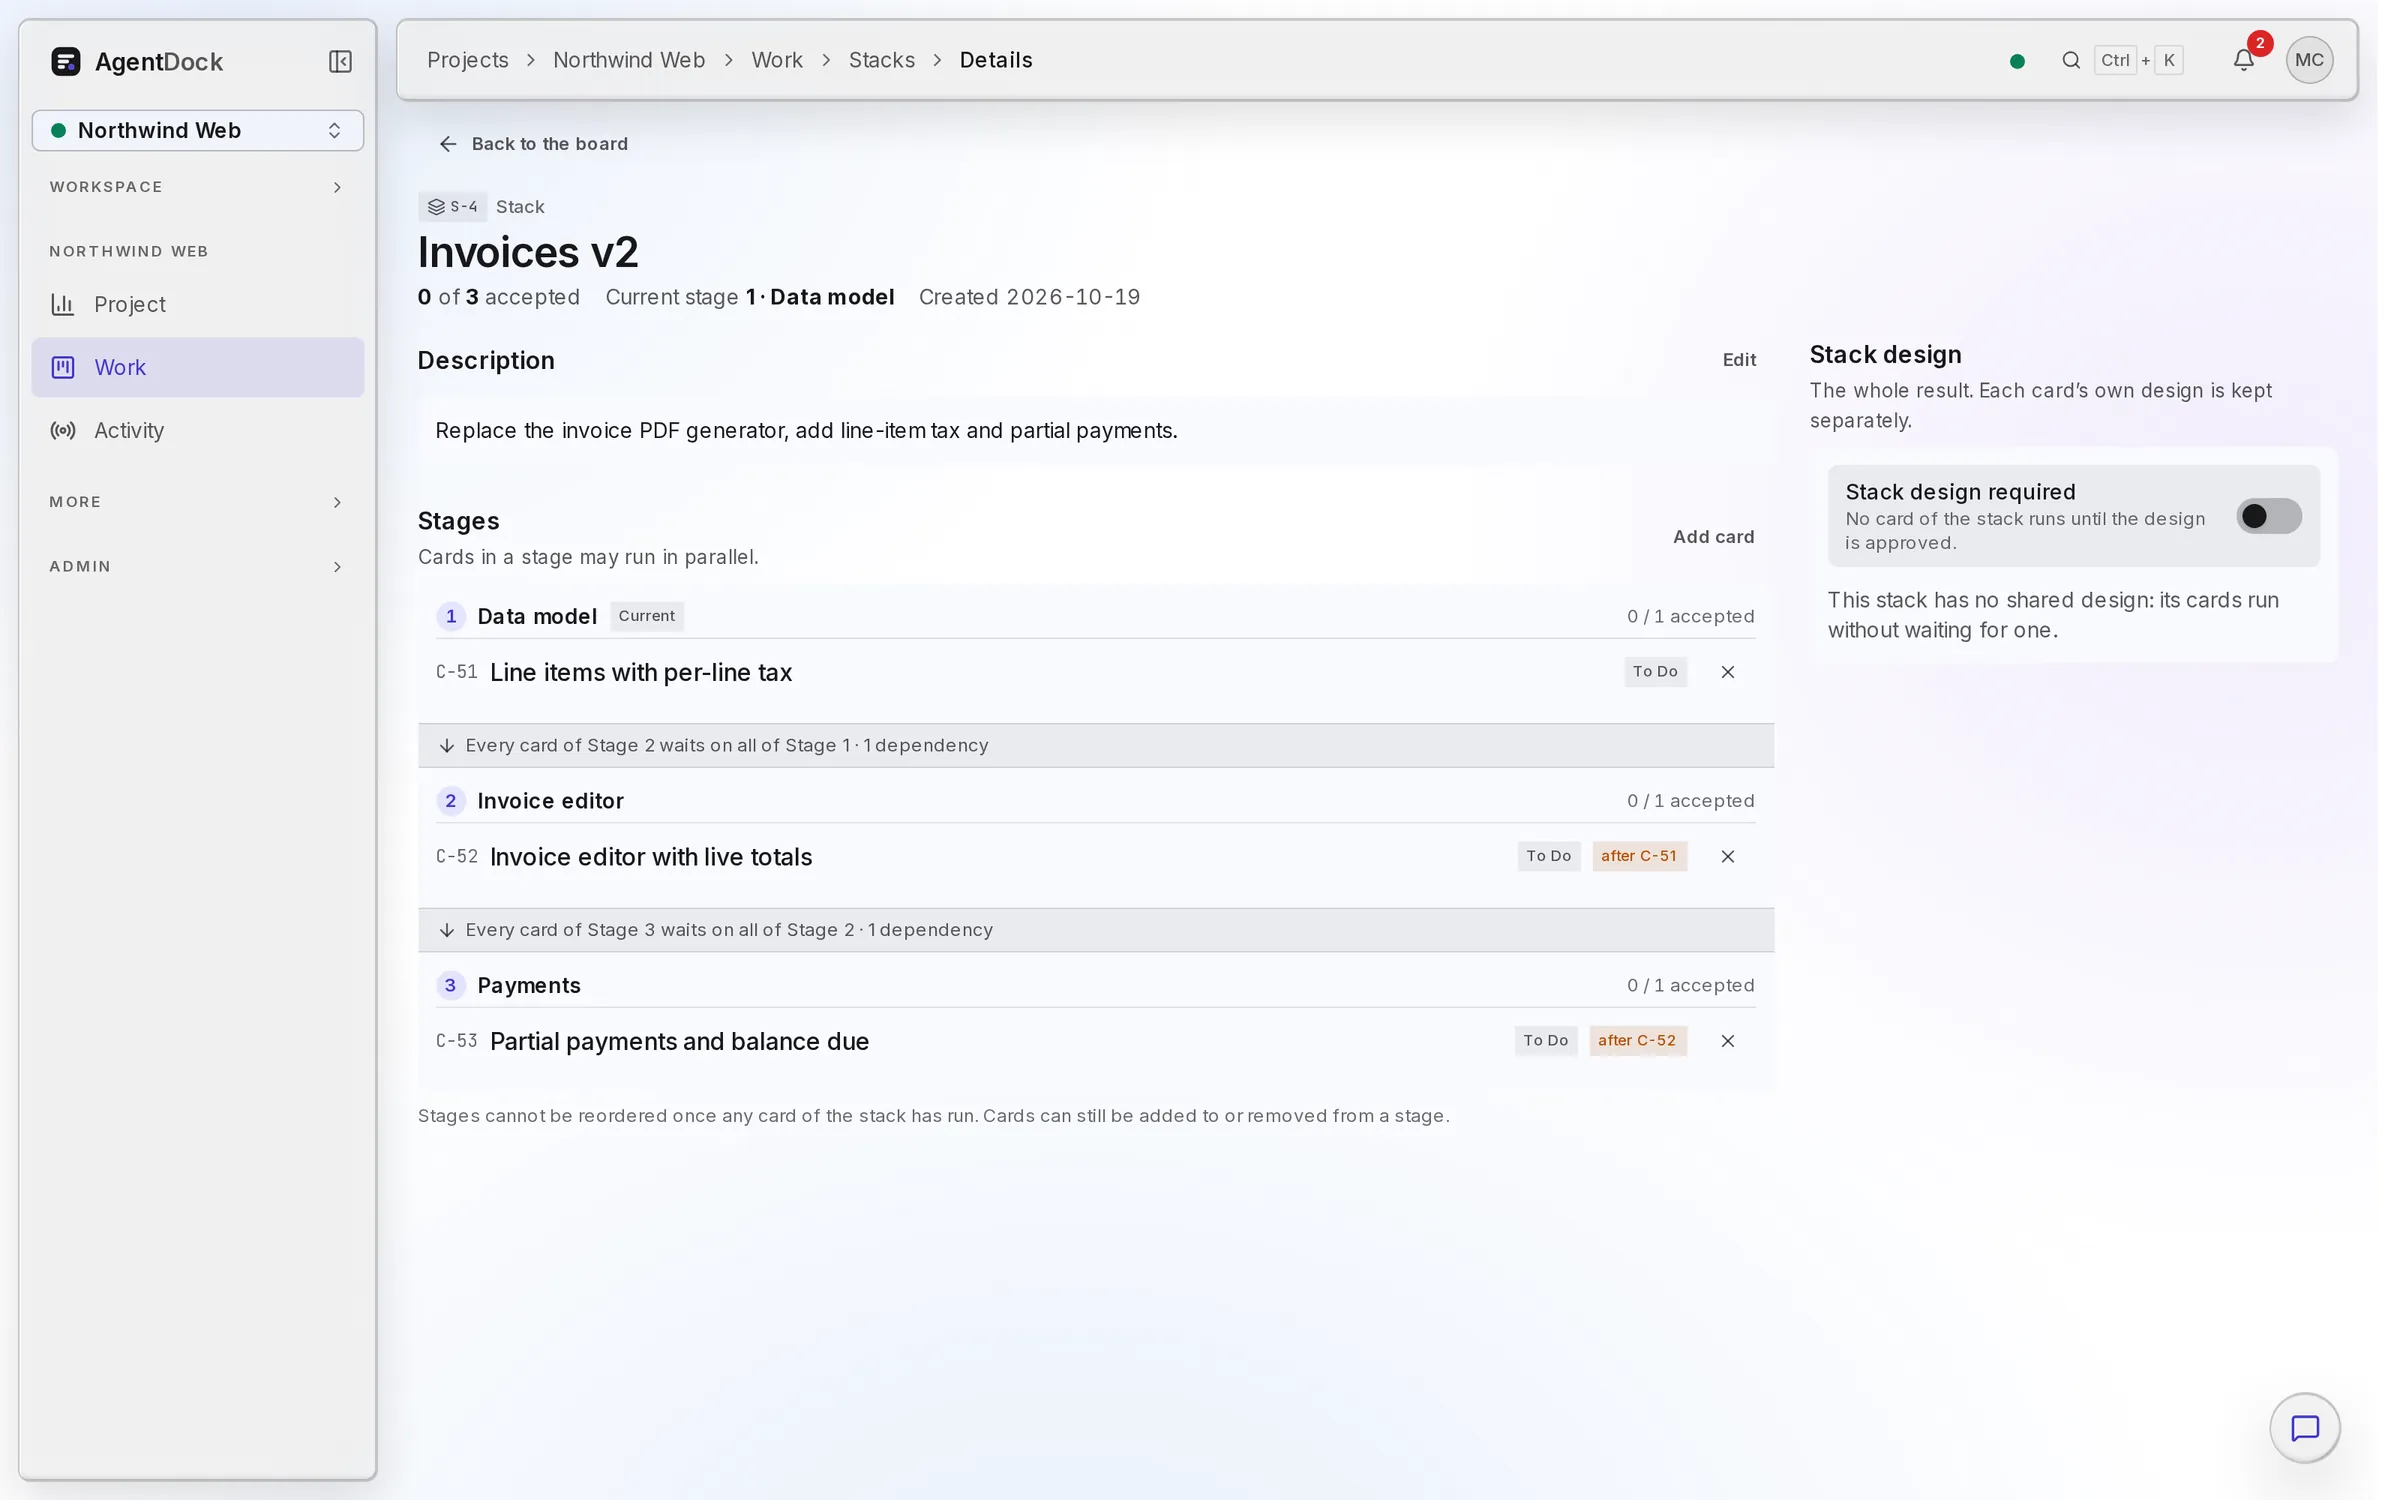
Task: Remove card C-51 with its X icon
Action: [x=1727, y=672]
